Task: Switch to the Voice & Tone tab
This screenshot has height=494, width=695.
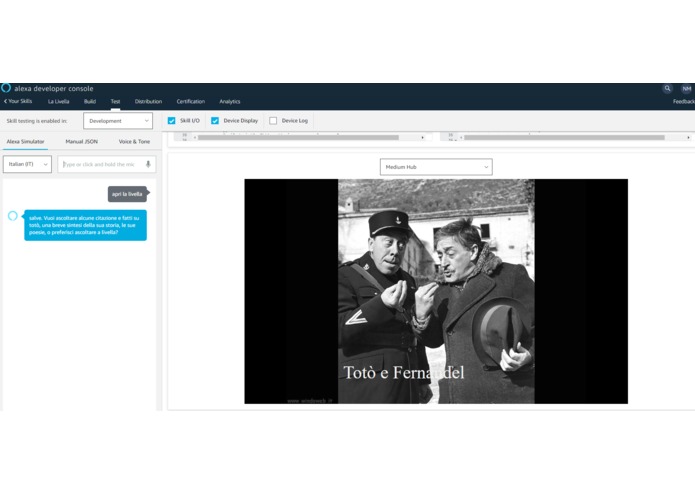Action: pyautogui.click(x=134, y=141)
